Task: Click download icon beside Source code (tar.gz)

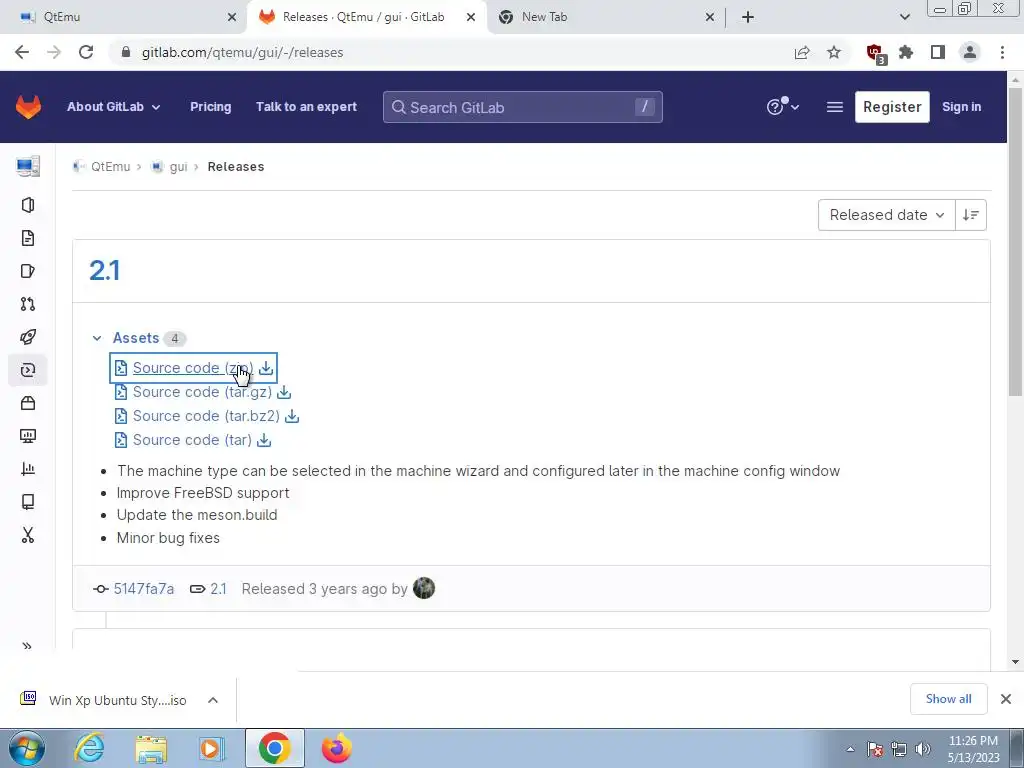Action: (284, 392)
